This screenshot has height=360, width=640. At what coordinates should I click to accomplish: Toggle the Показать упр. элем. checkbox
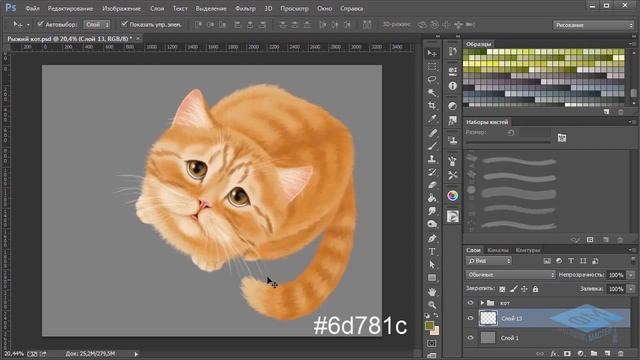pyautogui.click(x=124, y=24)
